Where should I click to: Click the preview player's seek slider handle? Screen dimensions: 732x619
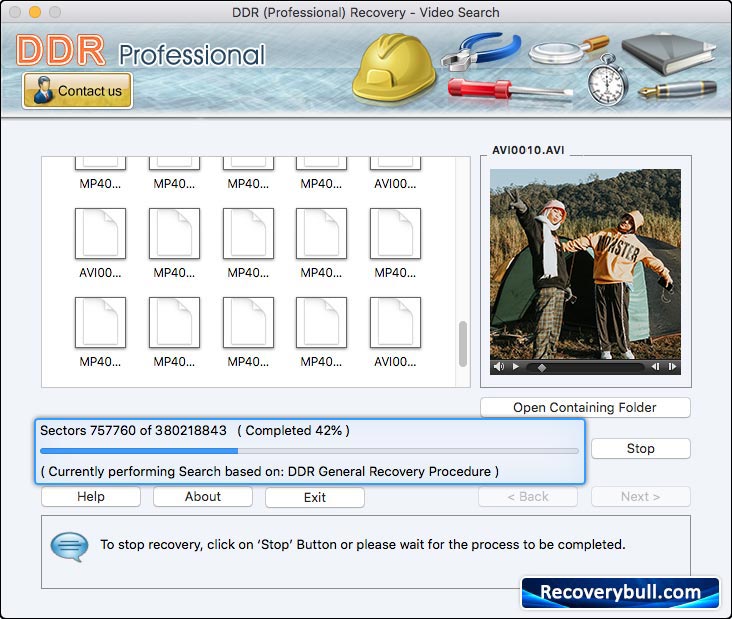(x=542, y=368)
